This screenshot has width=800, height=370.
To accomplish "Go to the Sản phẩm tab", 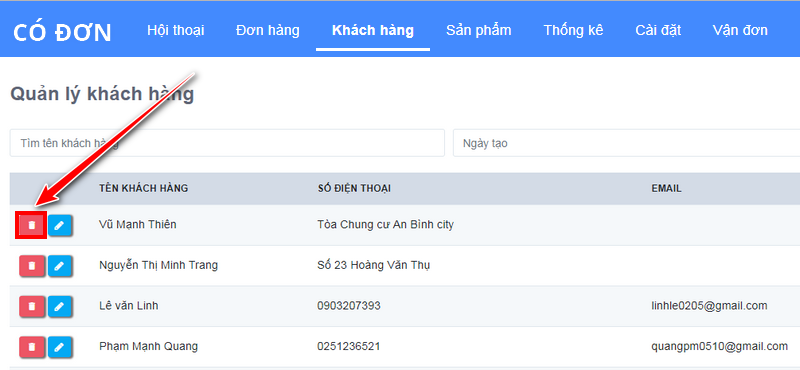I will point(479,30).
